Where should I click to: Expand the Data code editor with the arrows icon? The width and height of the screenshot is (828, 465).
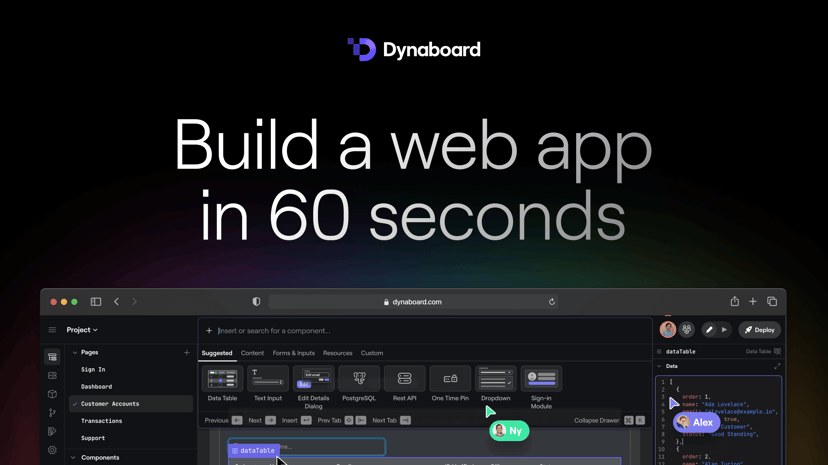[777, 366]
